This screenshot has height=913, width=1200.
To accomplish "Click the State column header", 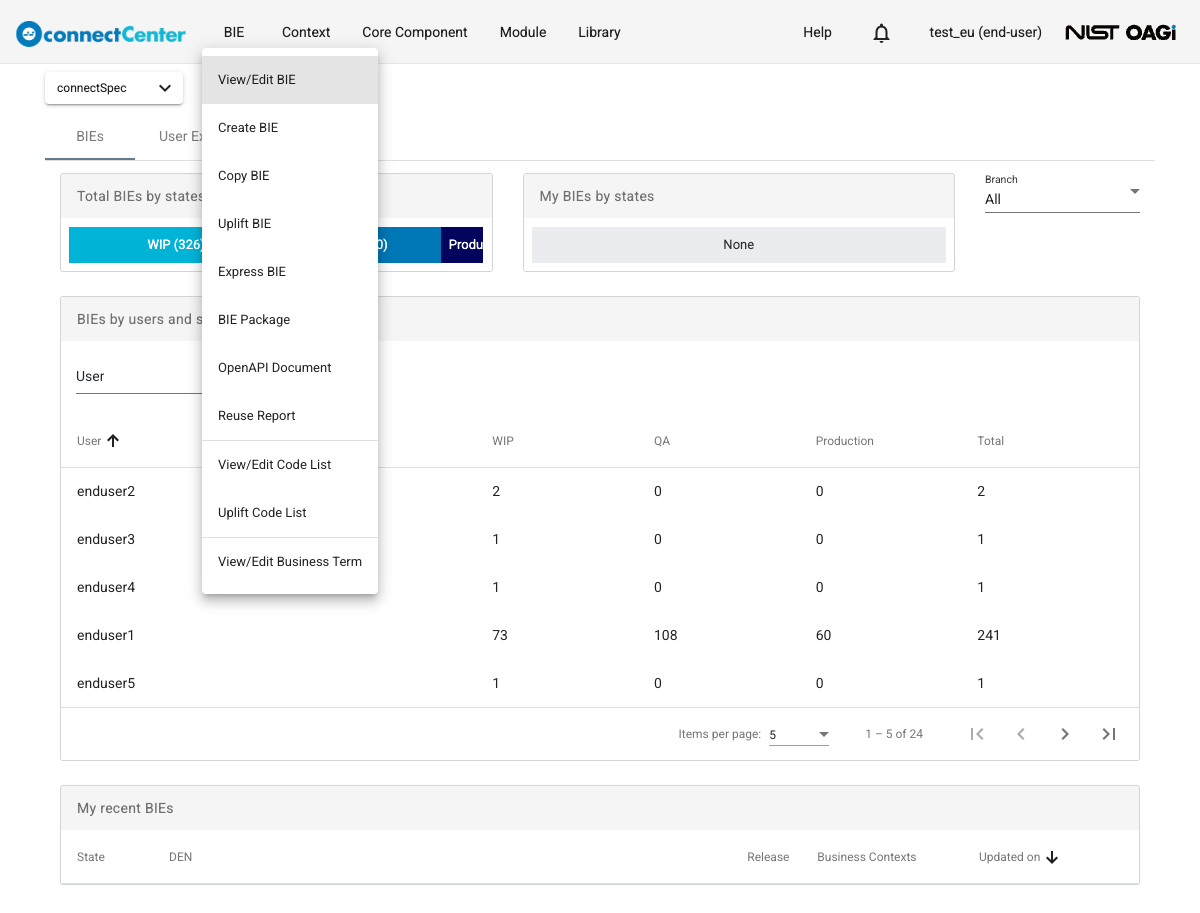I will point(91,857).
